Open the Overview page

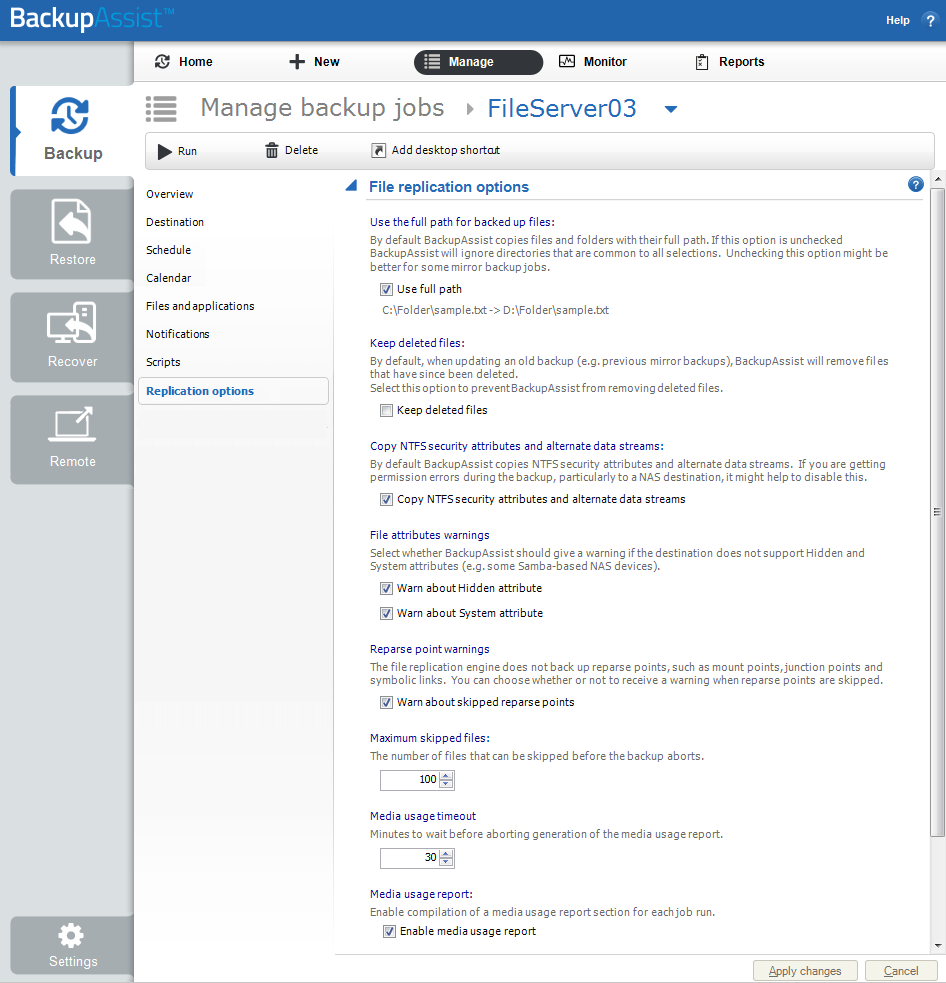point(169,194)
